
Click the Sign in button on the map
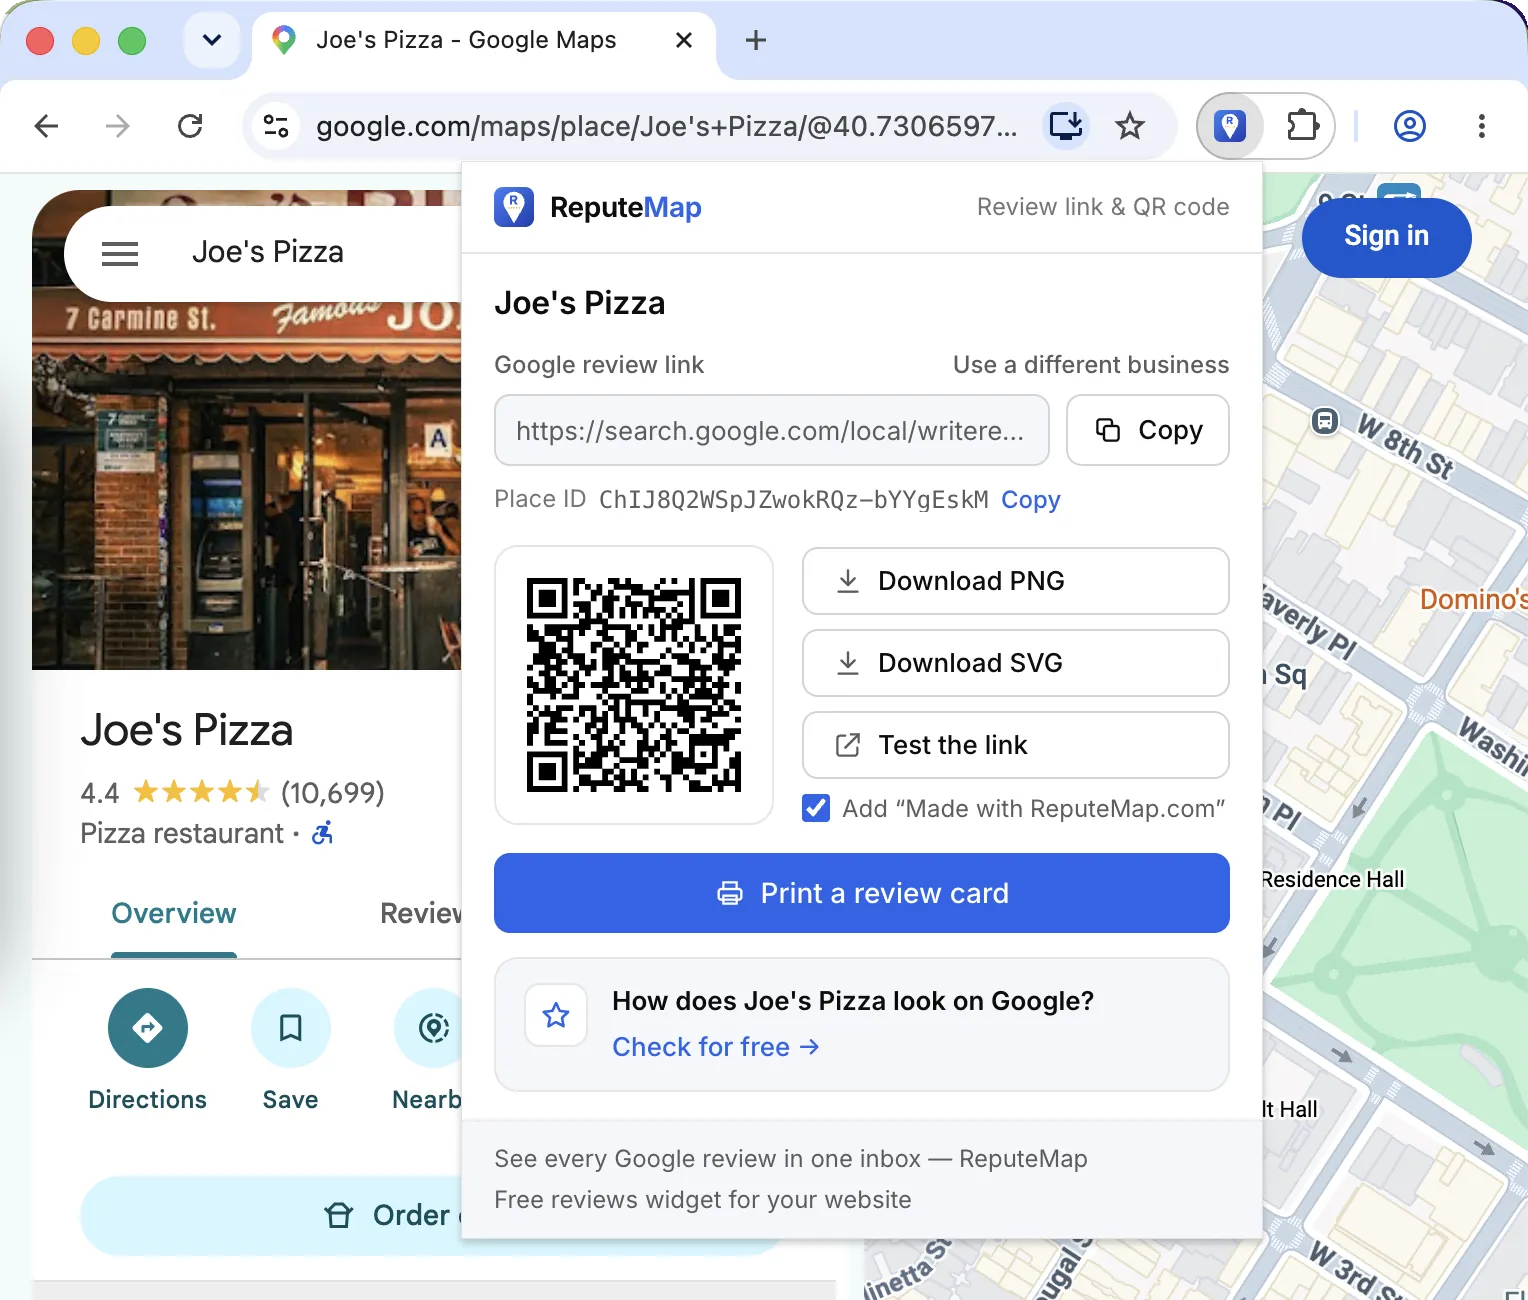(1387, 237)
